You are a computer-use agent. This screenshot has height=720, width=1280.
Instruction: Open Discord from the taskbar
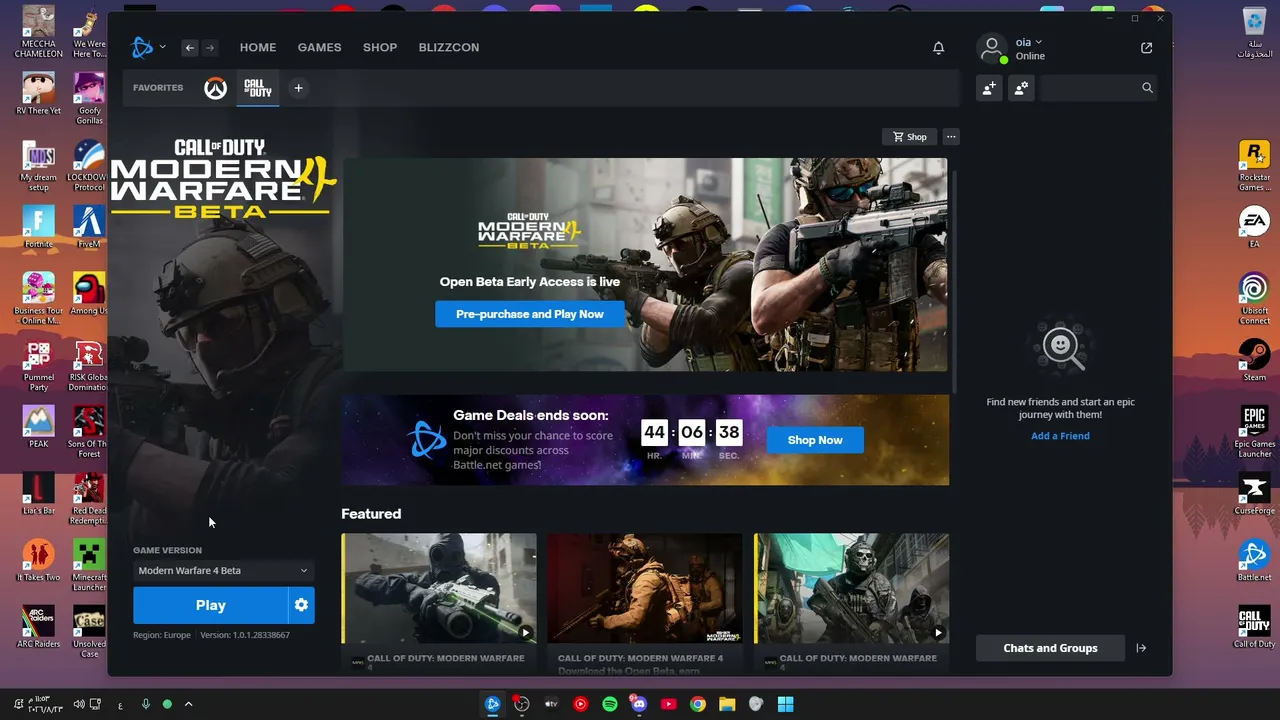[639, 704]
